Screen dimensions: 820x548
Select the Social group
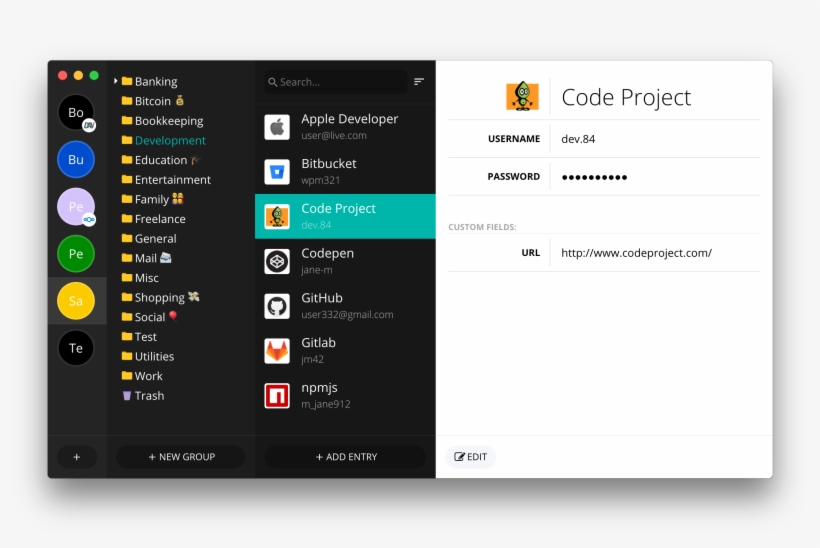150,317
